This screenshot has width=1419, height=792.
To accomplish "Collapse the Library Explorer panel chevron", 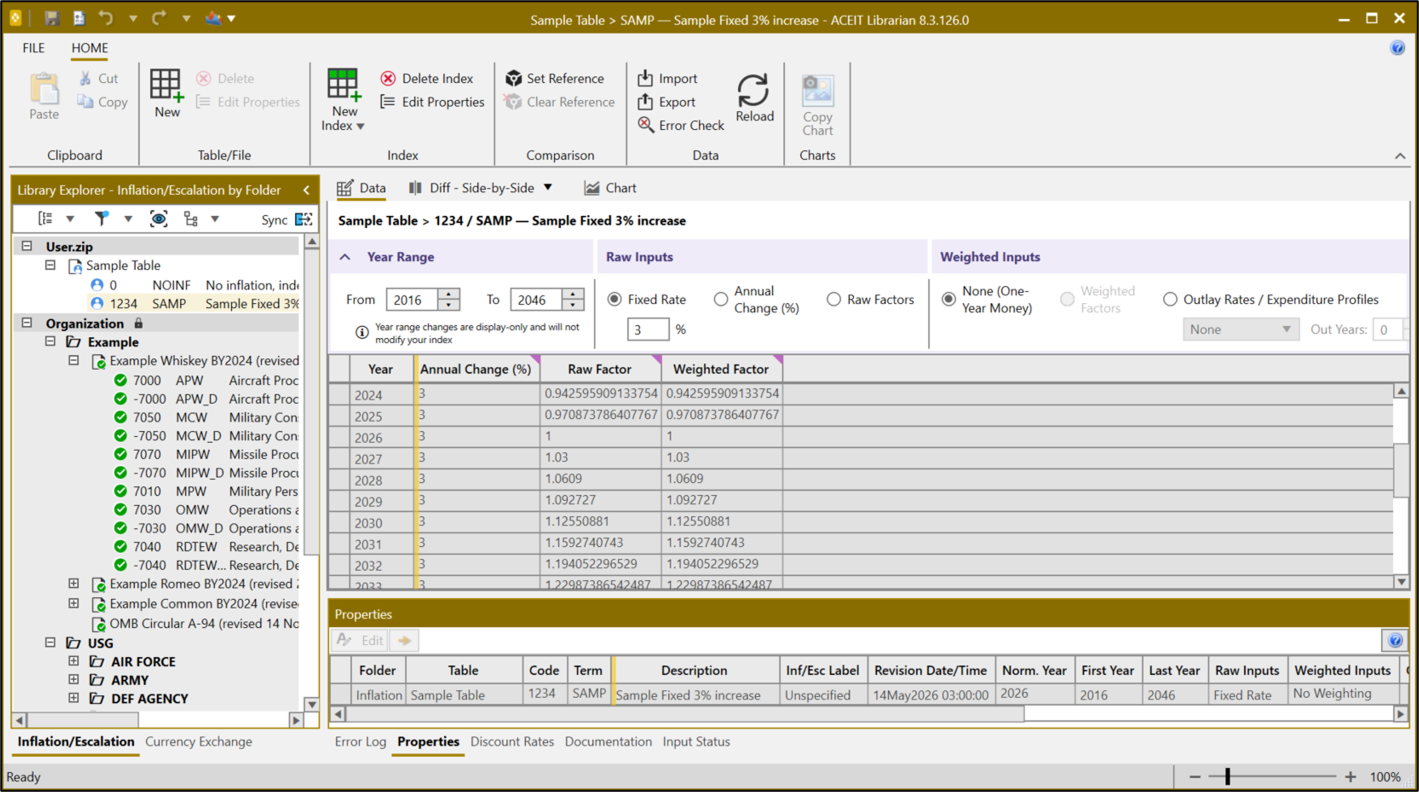I will [x=306, y=190].
